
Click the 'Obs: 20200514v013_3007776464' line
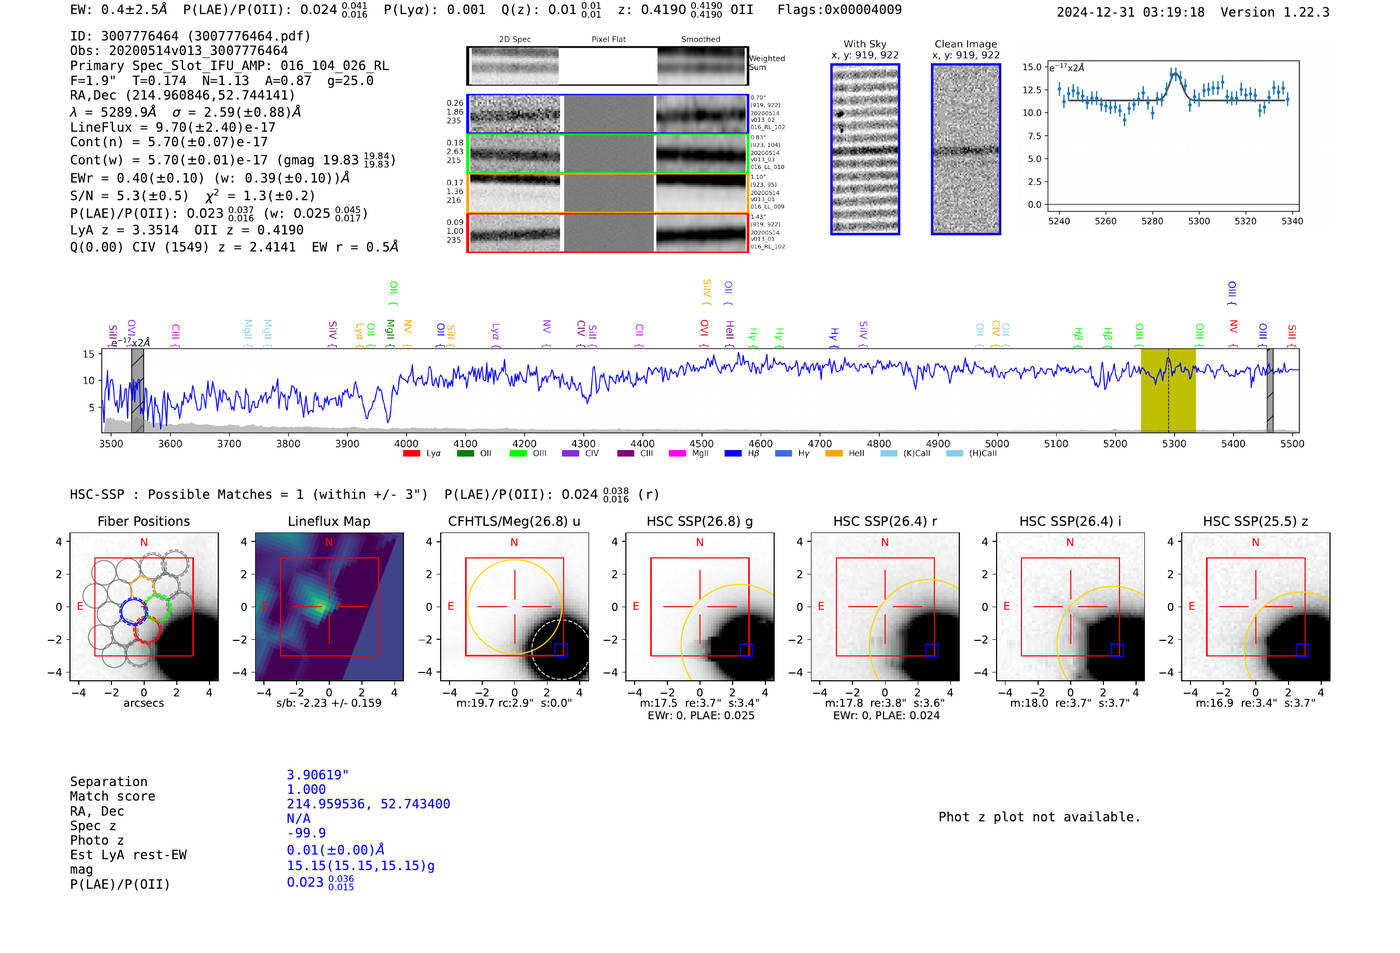[x=179, y=51]
